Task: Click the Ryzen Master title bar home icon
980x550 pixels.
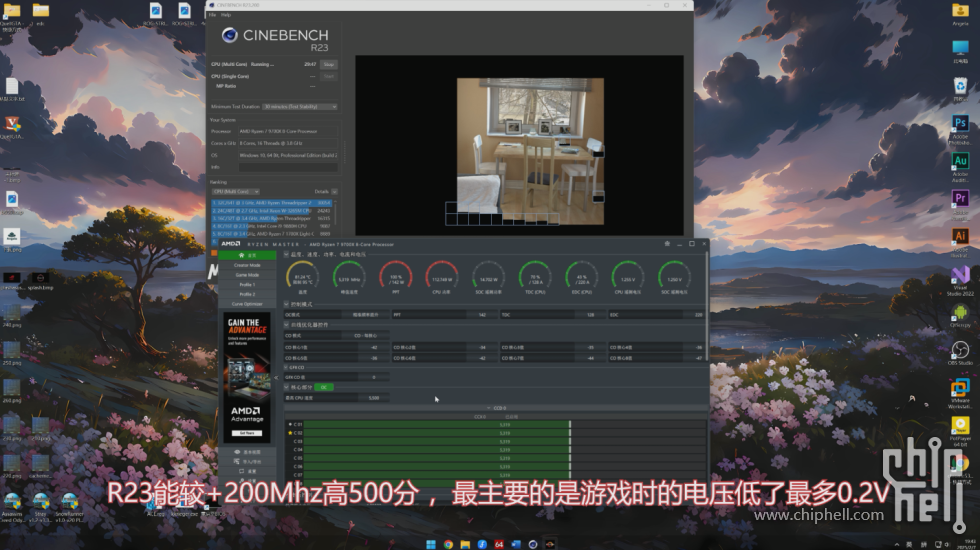Action: [667, 244]
